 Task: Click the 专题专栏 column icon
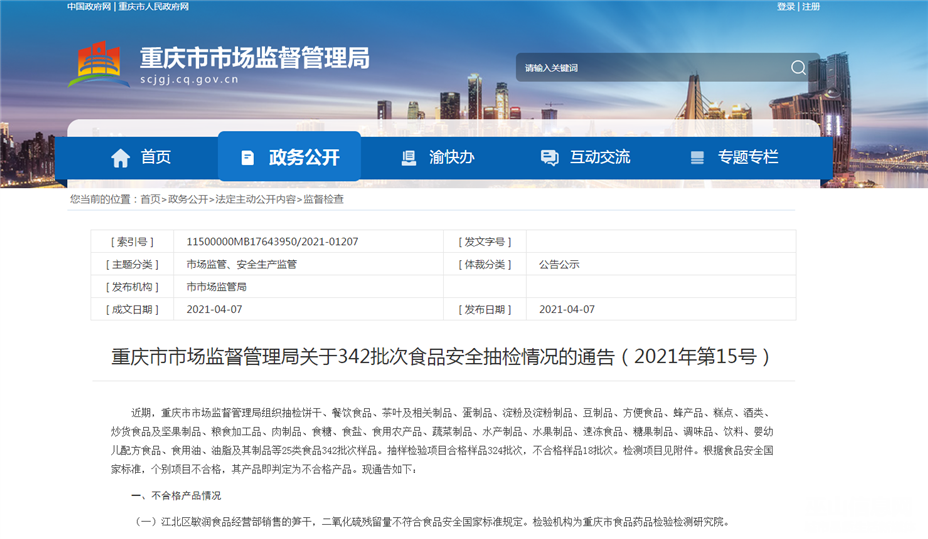pyautogui.click(x=697, y=158)
